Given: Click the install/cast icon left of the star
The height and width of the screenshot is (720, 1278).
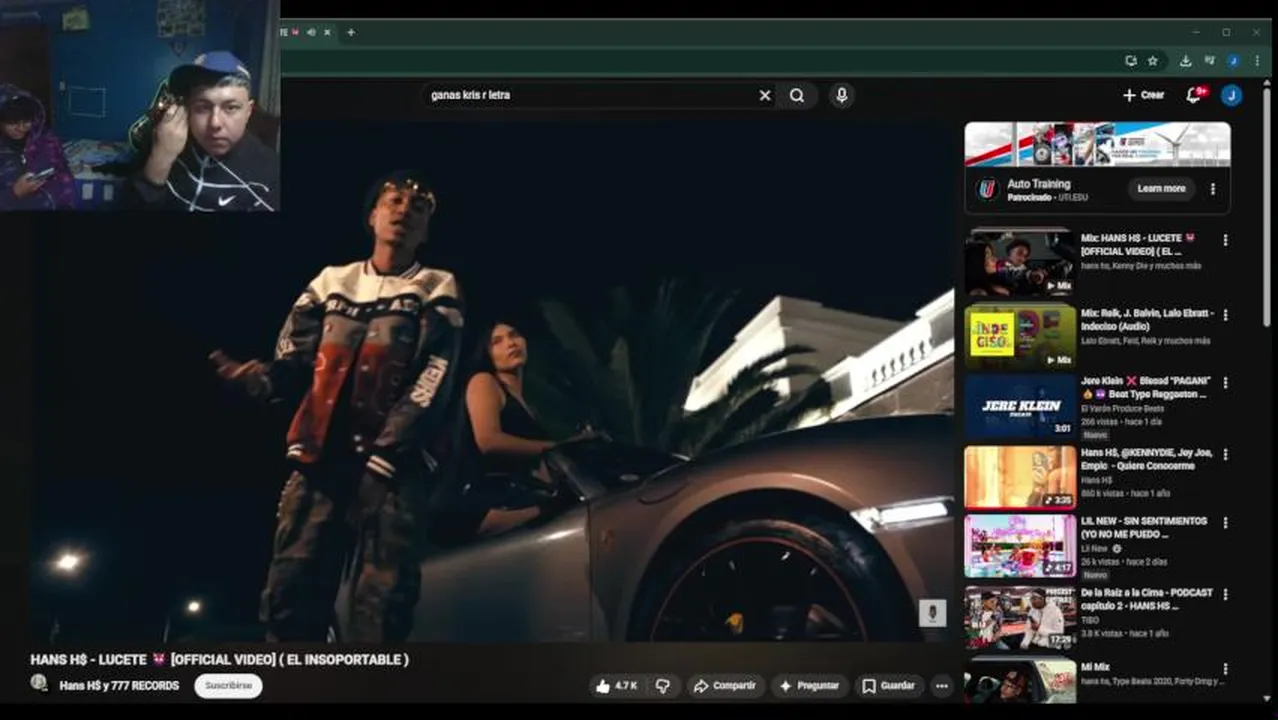Looking at the screenshot, I should [x=1131, y=61].
